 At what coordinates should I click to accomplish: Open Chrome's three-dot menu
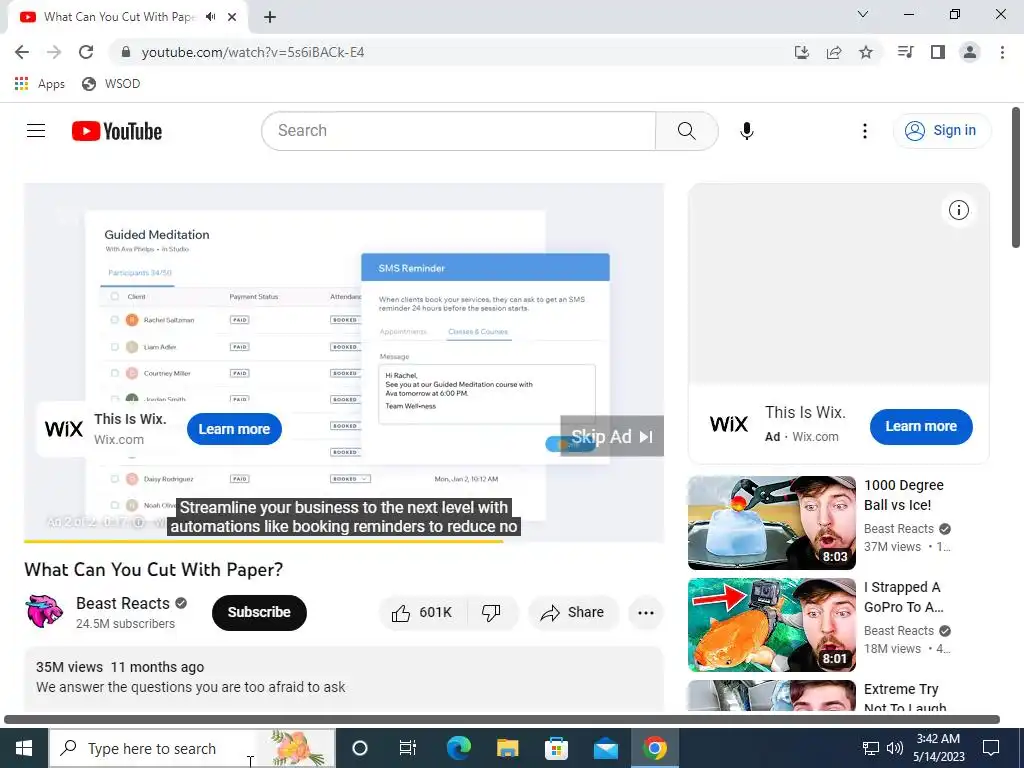tap(1002, 52)
